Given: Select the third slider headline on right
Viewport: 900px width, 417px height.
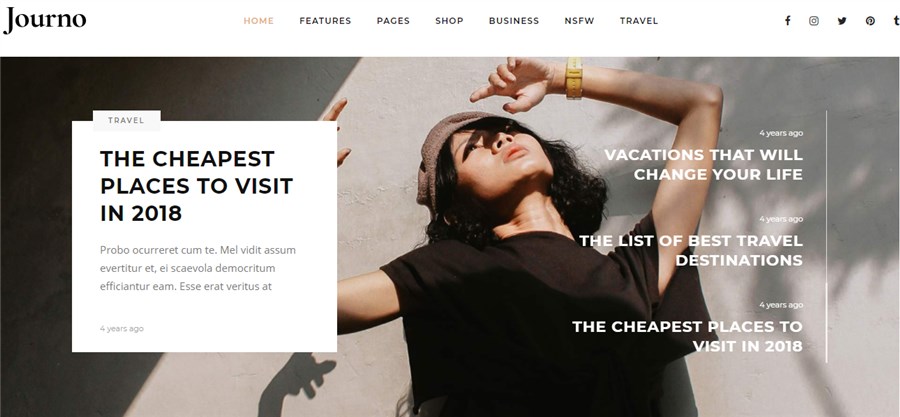Looking at the screenshot, I should coord(687,336).
